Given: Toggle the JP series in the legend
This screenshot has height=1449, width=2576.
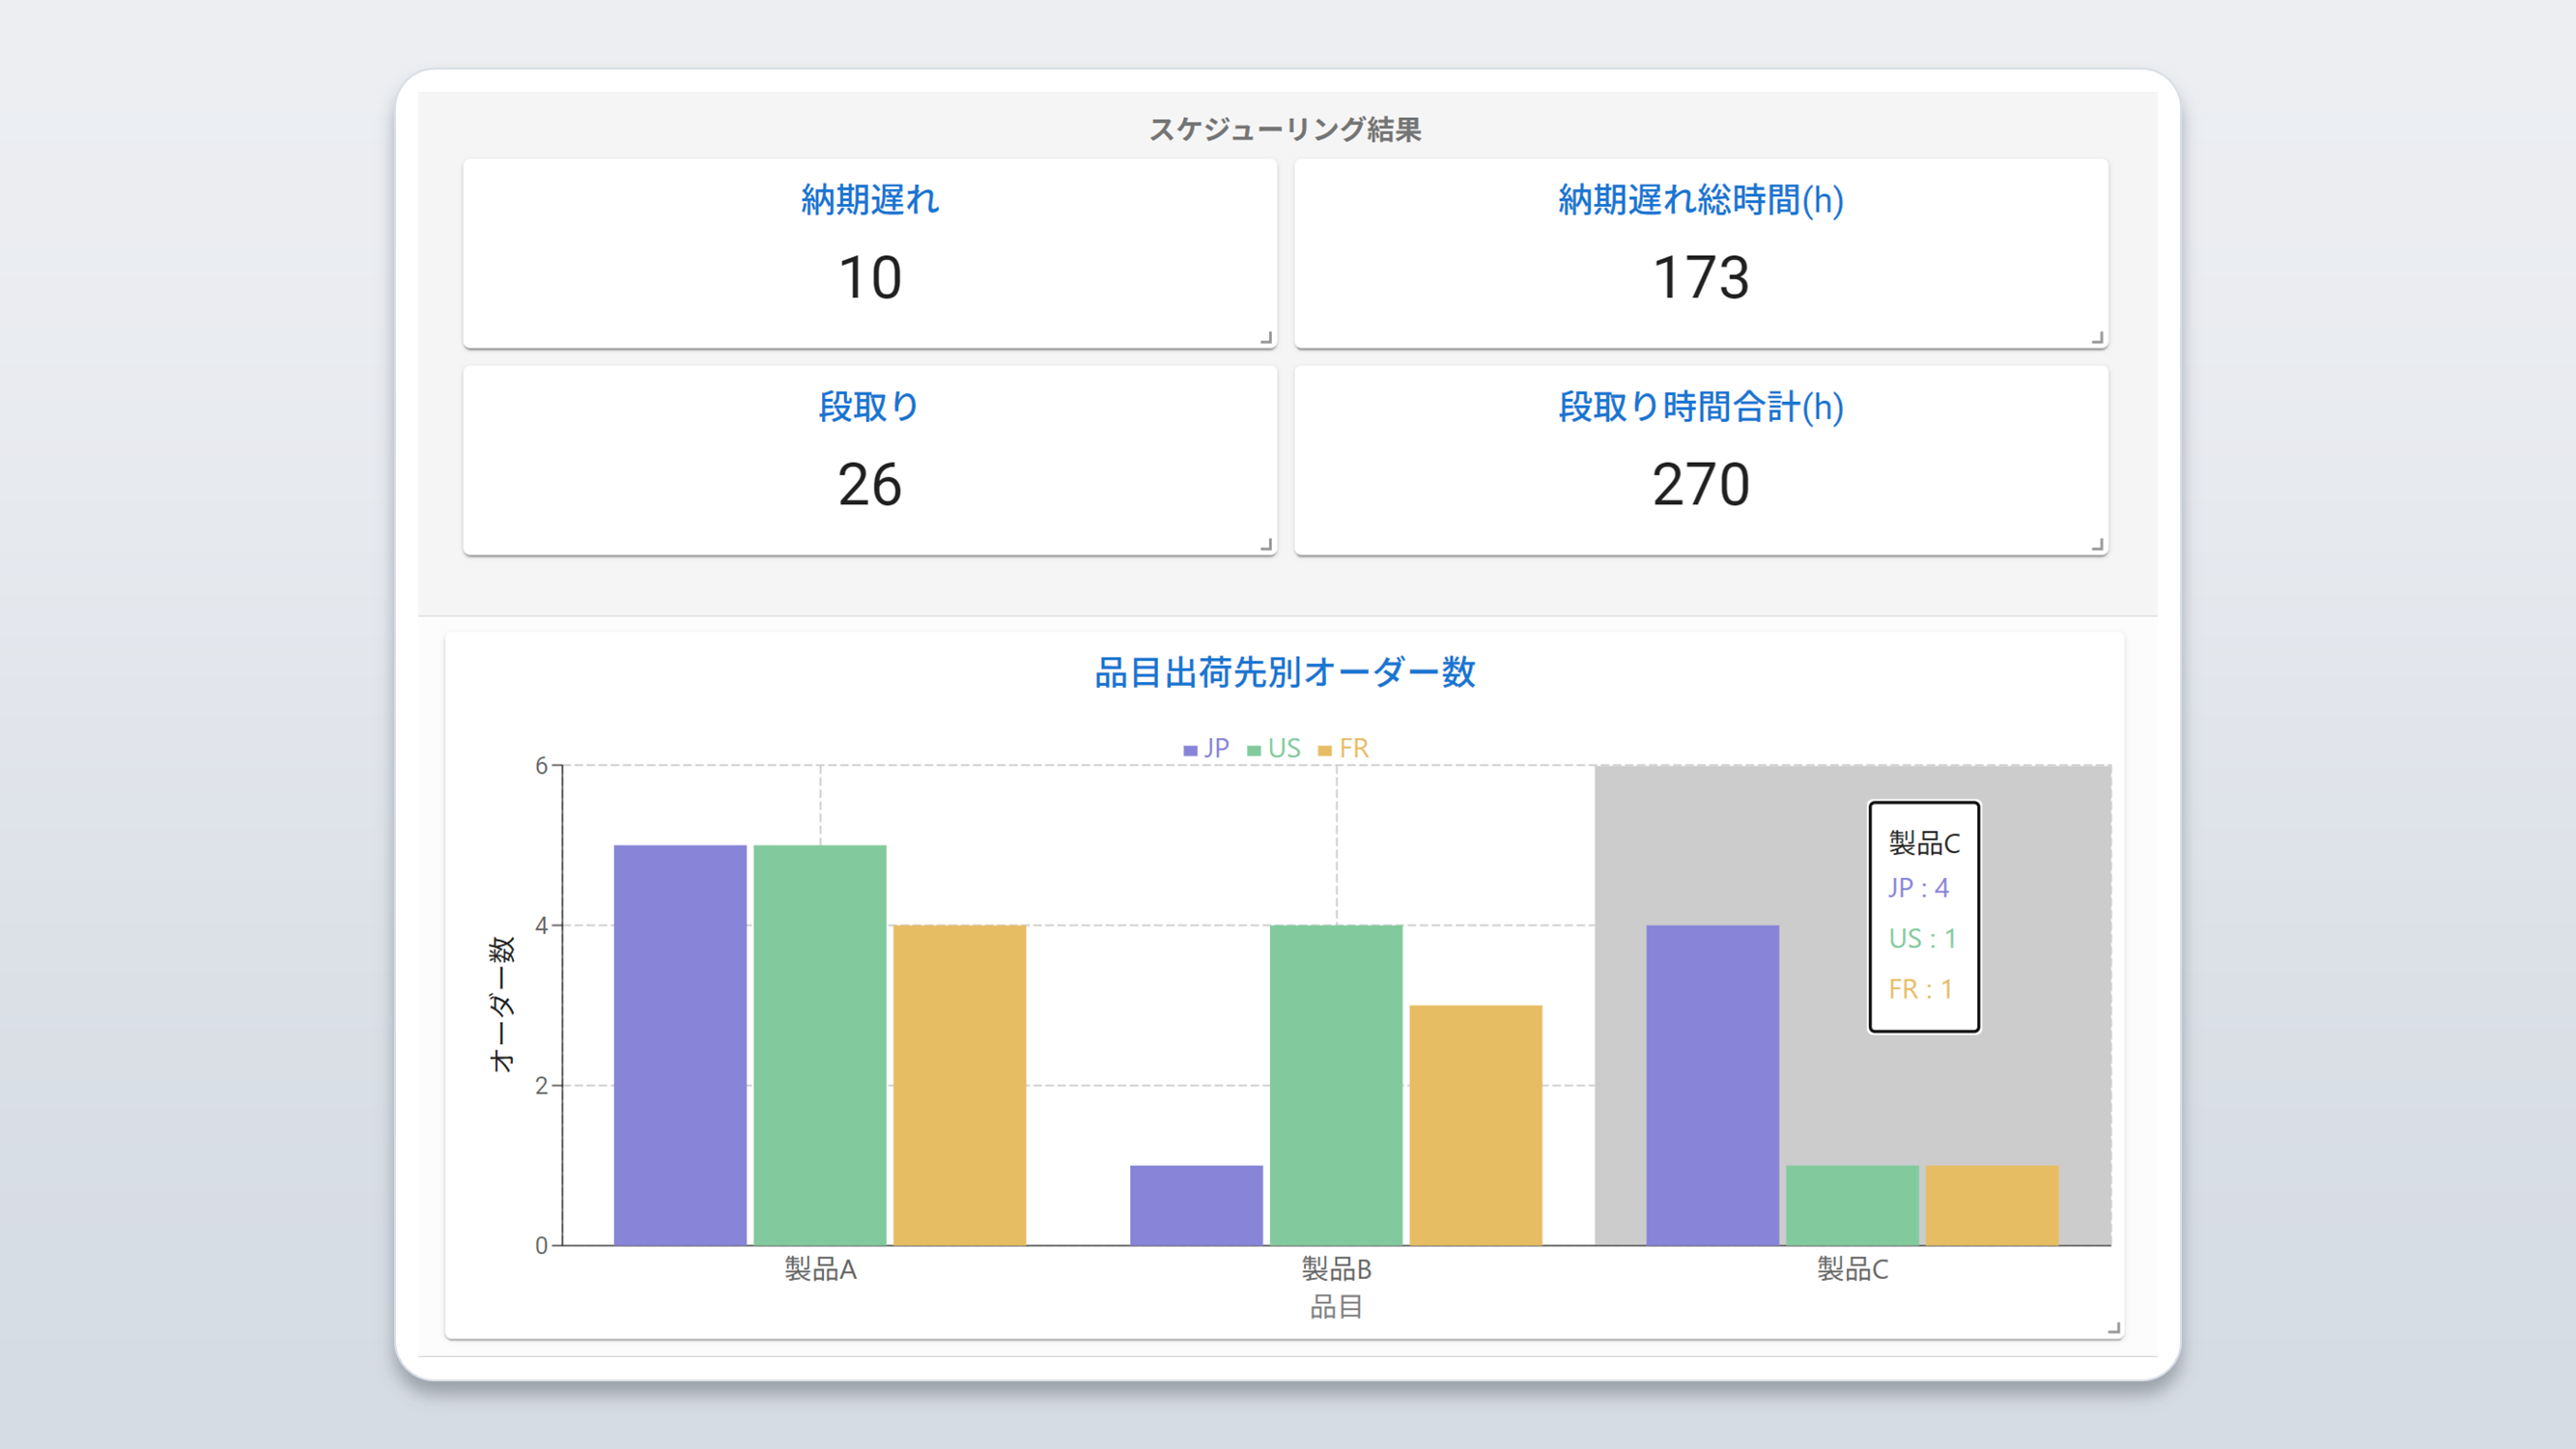Looking at the screenshot, I should 1206,748.
